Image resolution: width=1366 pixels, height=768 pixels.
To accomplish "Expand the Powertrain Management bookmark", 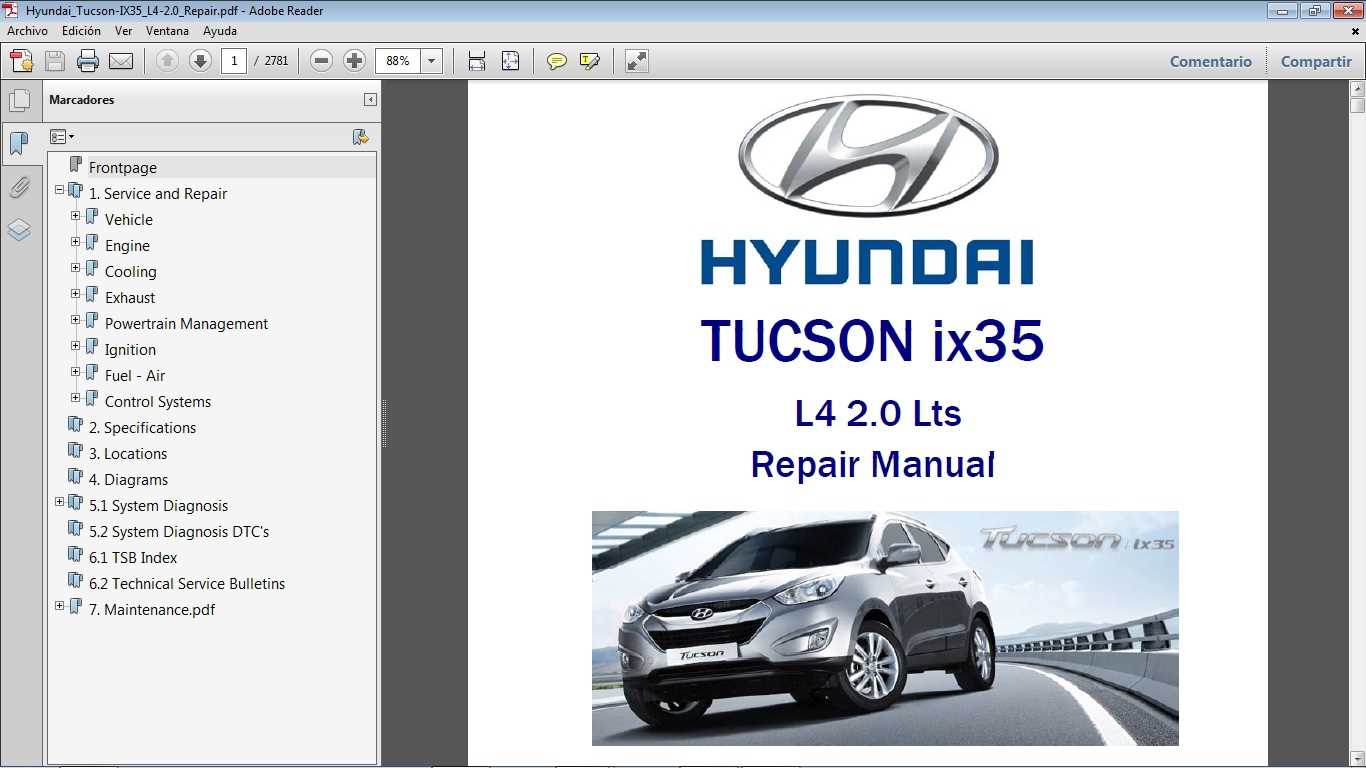I will coord(75,319).
